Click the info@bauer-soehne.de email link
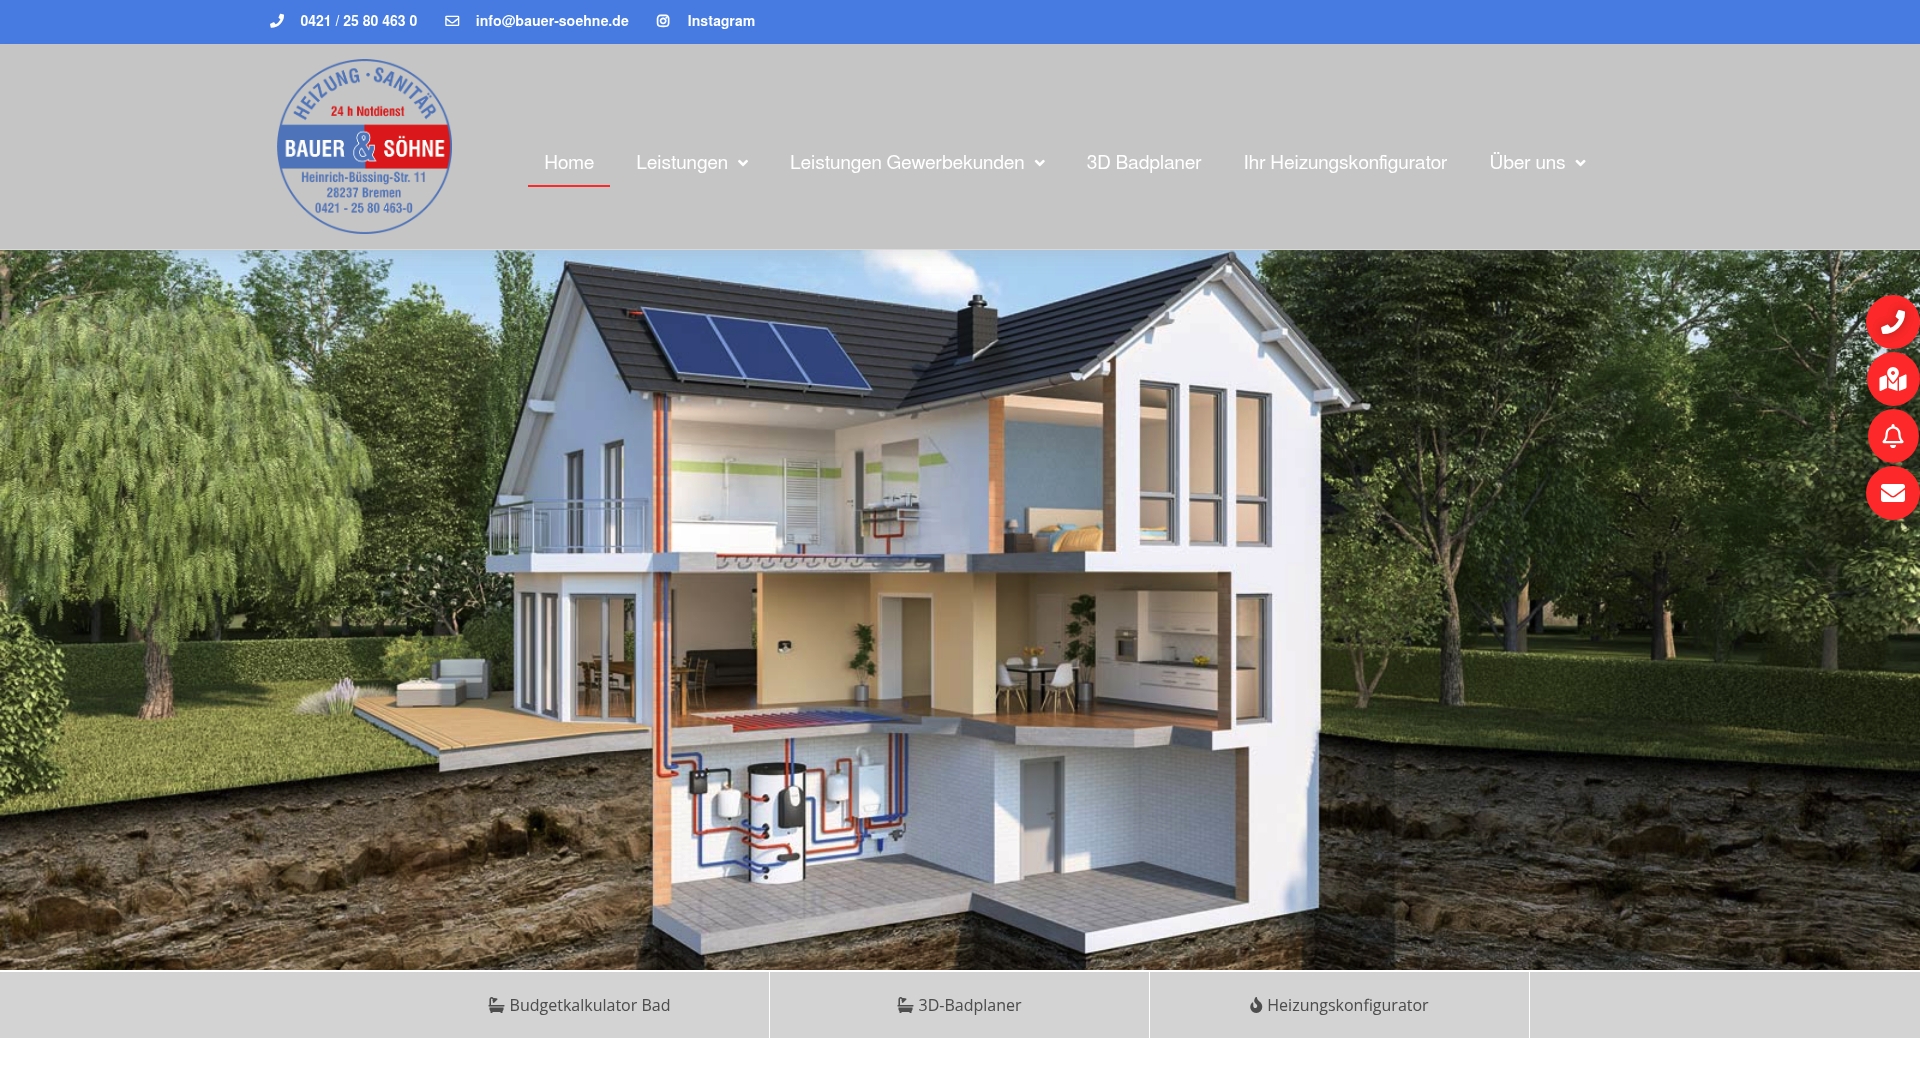1920x1080 pixels. [x=552, y=21]
